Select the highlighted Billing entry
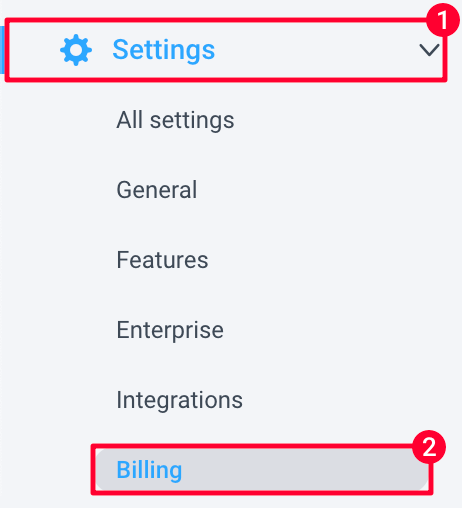This screenshot has width=462, height=508. pyautogui.click(x=262, y=470)
